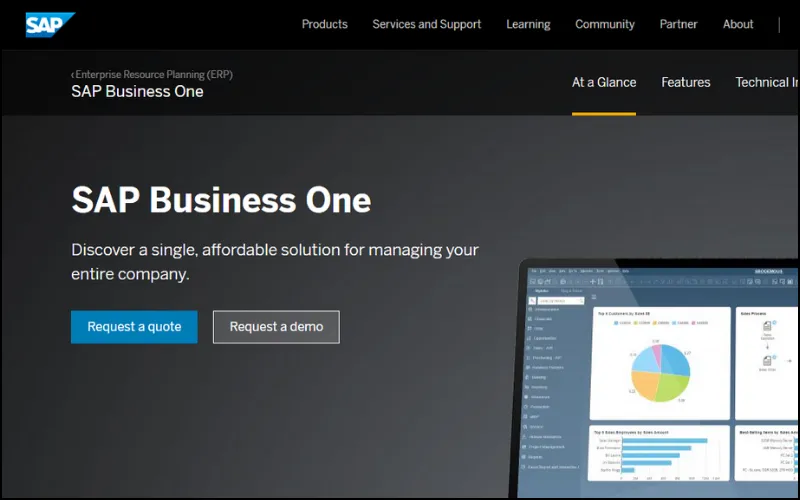
Task: Click the pie chart in dashboard image
Action: click(x=660, y=372)
